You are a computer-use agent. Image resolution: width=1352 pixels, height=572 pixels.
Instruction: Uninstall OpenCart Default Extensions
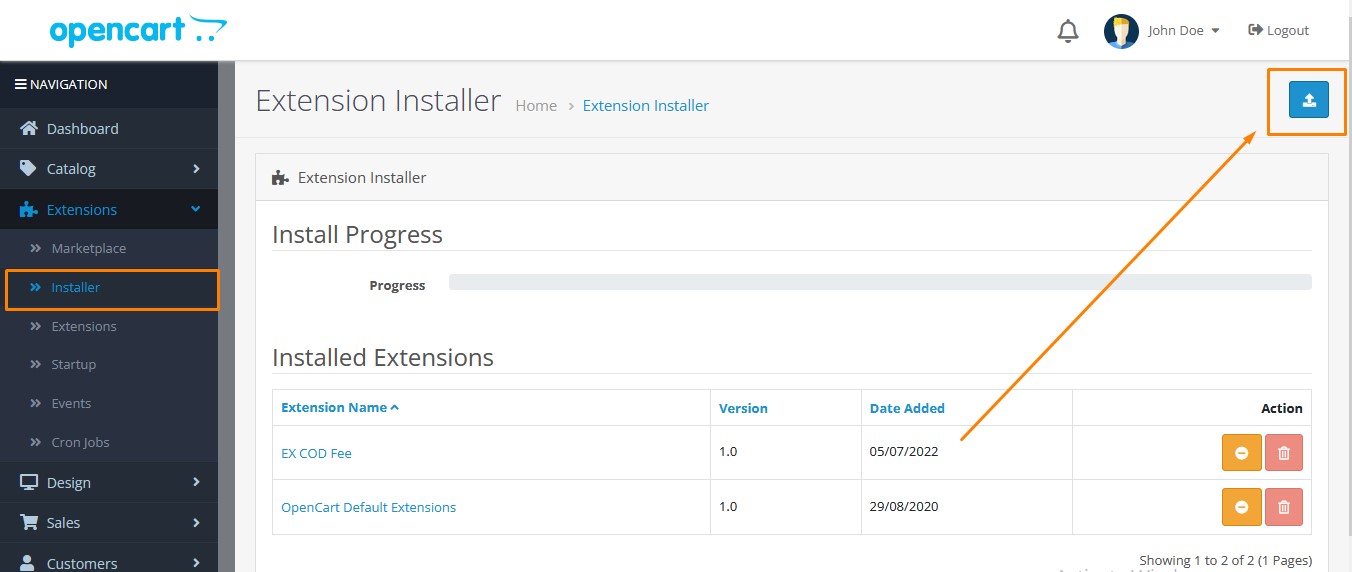[x=1241, y=507]
